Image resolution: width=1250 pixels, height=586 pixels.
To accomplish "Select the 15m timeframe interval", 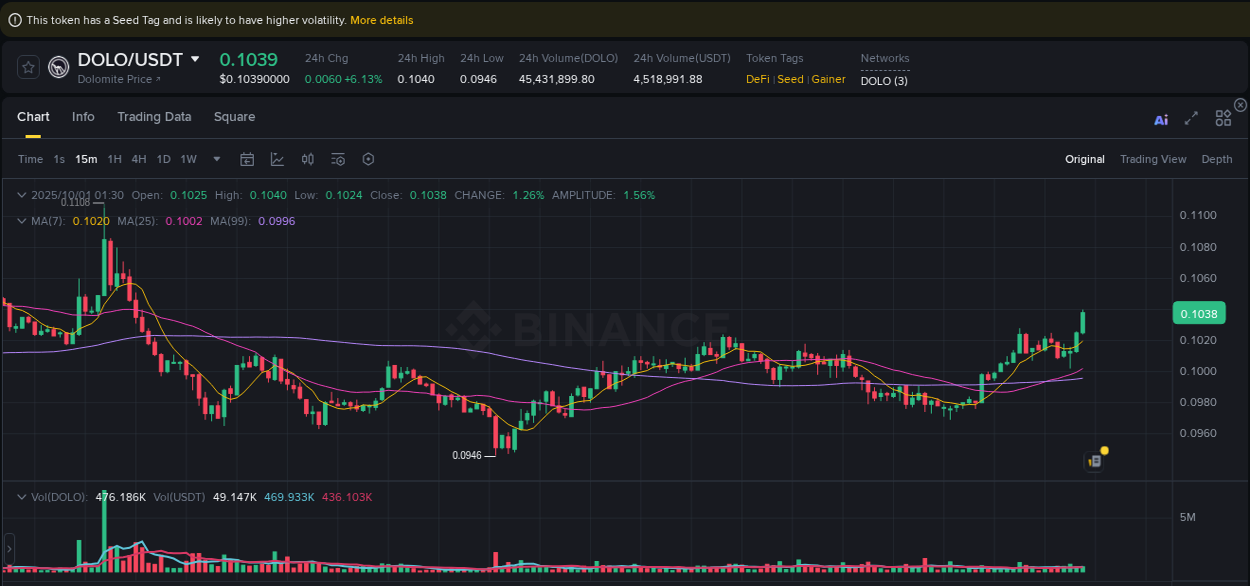I will pyautogui.click(x=85, y=159).
